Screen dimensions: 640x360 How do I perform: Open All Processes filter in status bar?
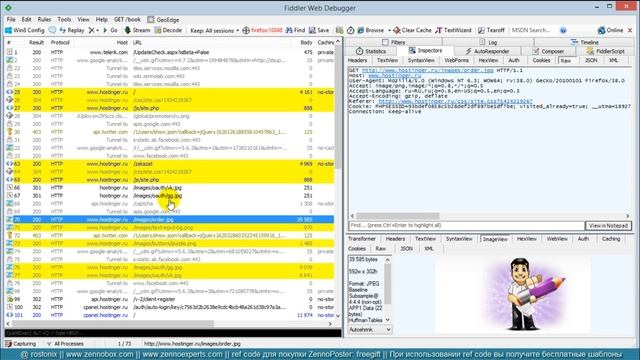(x=65, y=344)
